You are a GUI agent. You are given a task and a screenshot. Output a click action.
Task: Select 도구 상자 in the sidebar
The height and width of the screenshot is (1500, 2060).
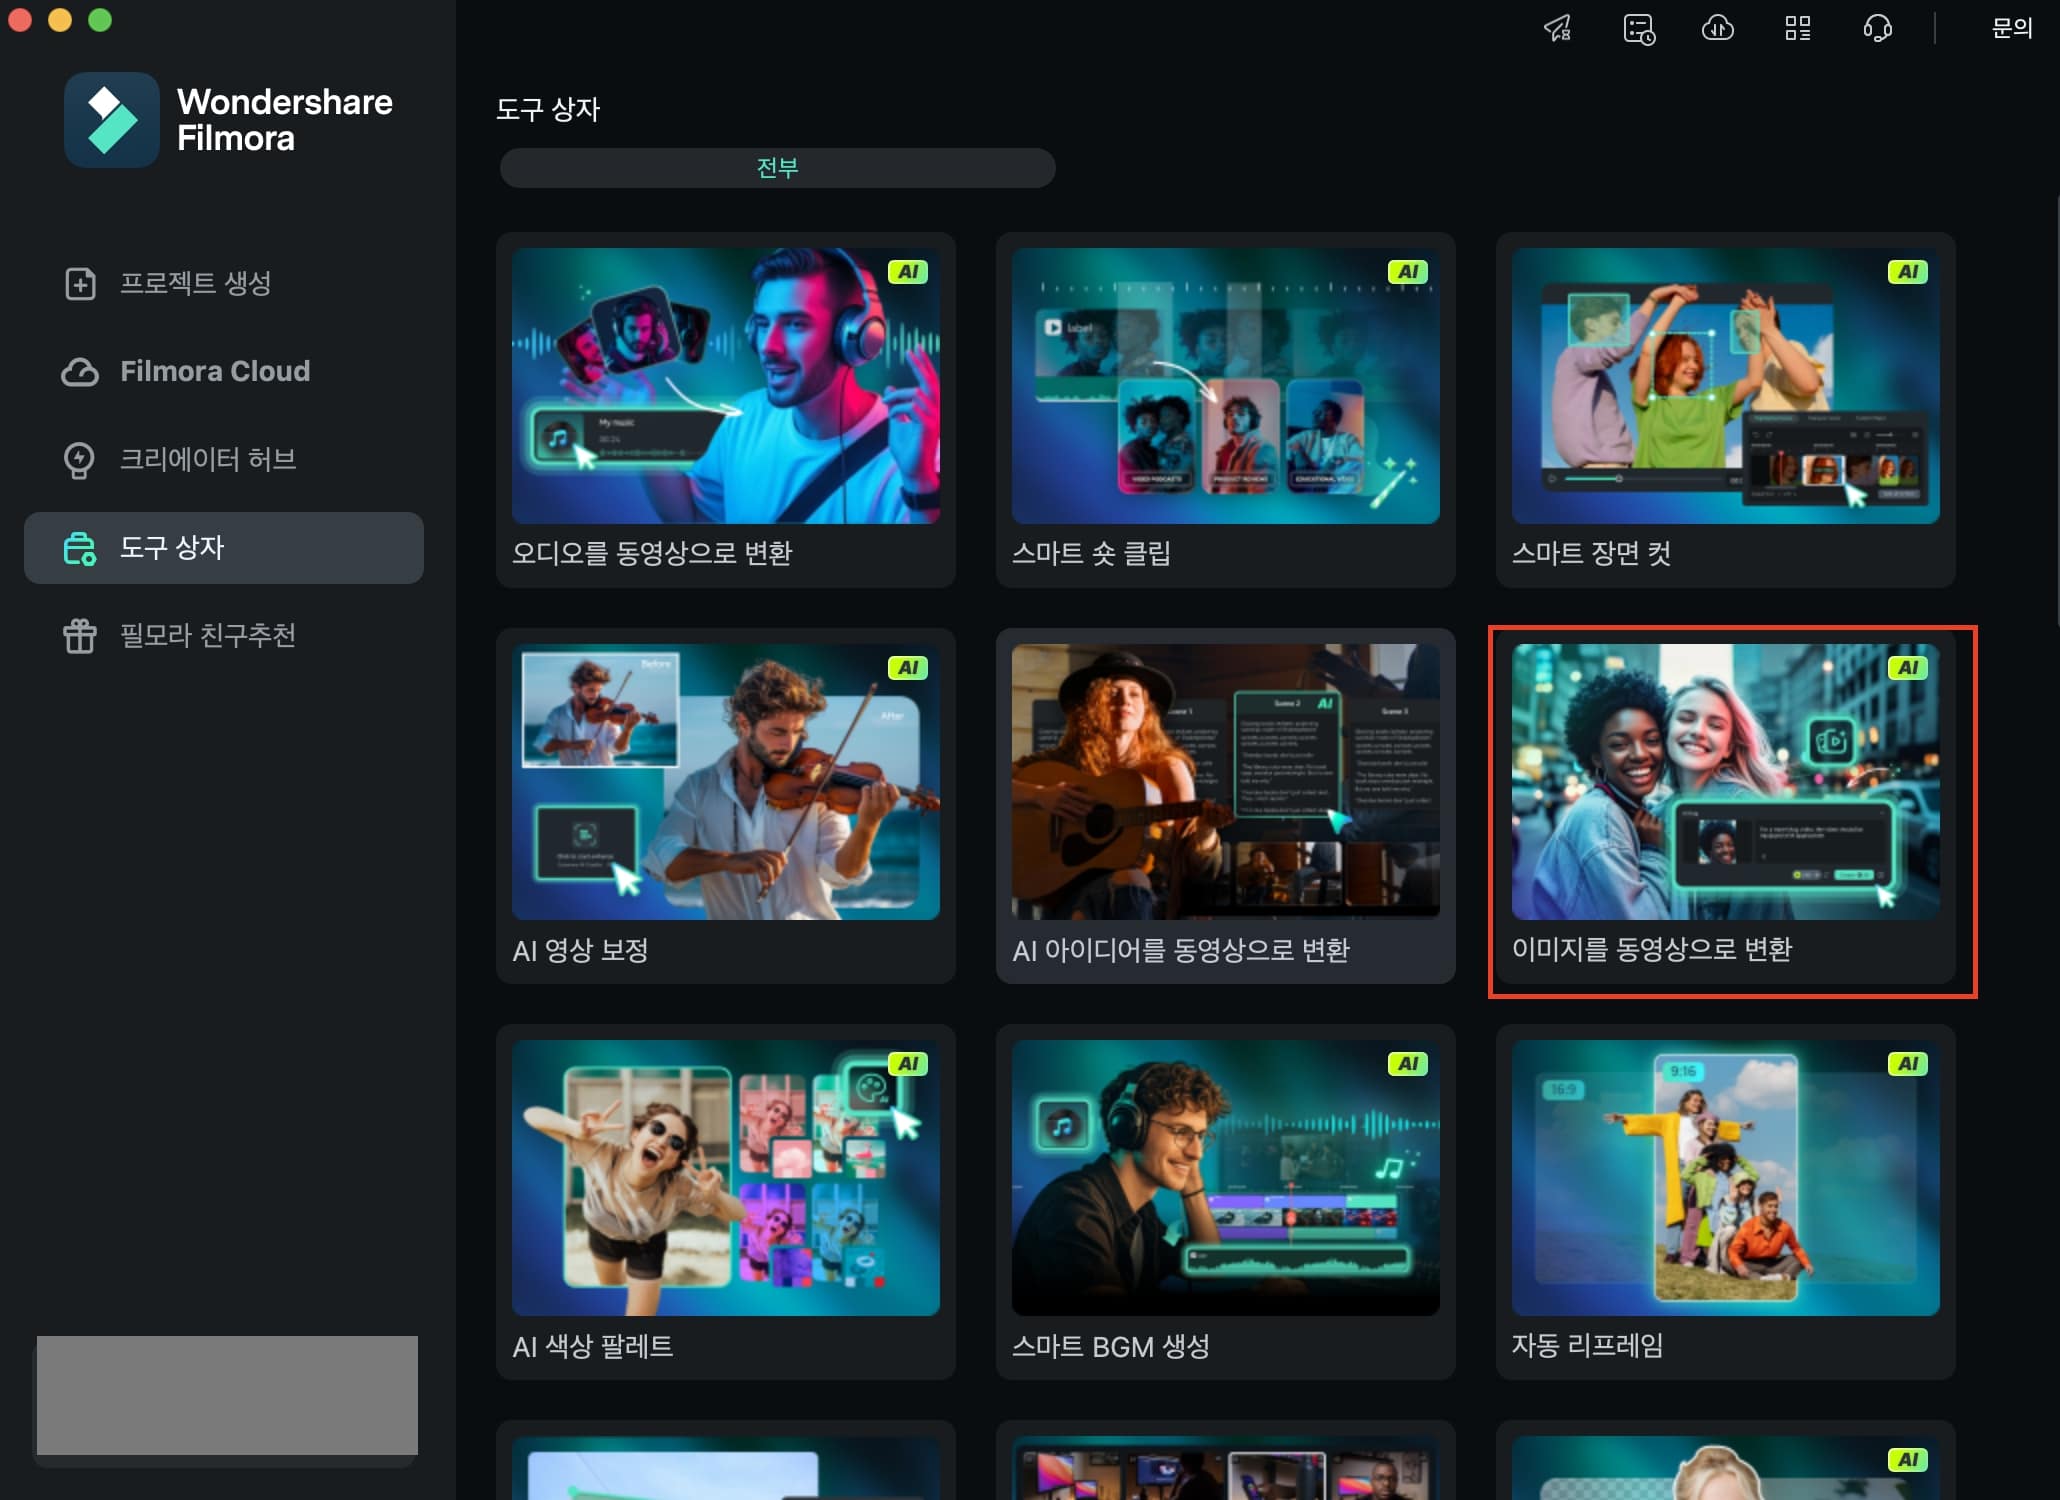tap(224, 548)
